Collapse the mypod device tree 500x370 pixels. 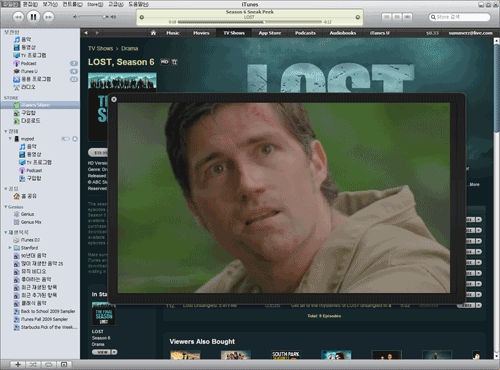coord(10,138)
